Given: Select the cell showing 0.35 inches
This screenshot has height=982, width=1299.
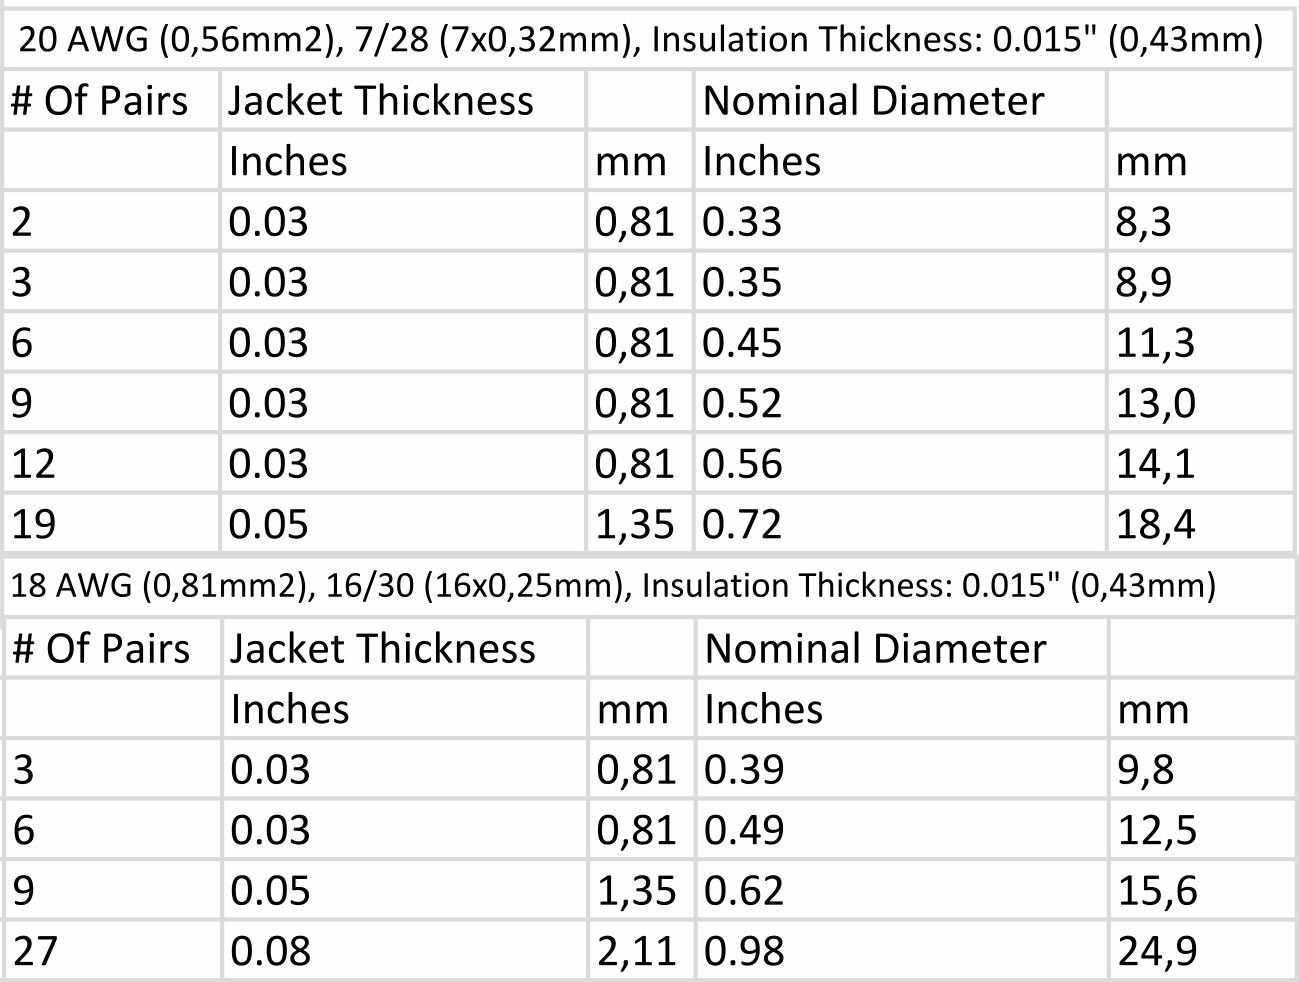Looking at the screenshot, I should [901, 282].
